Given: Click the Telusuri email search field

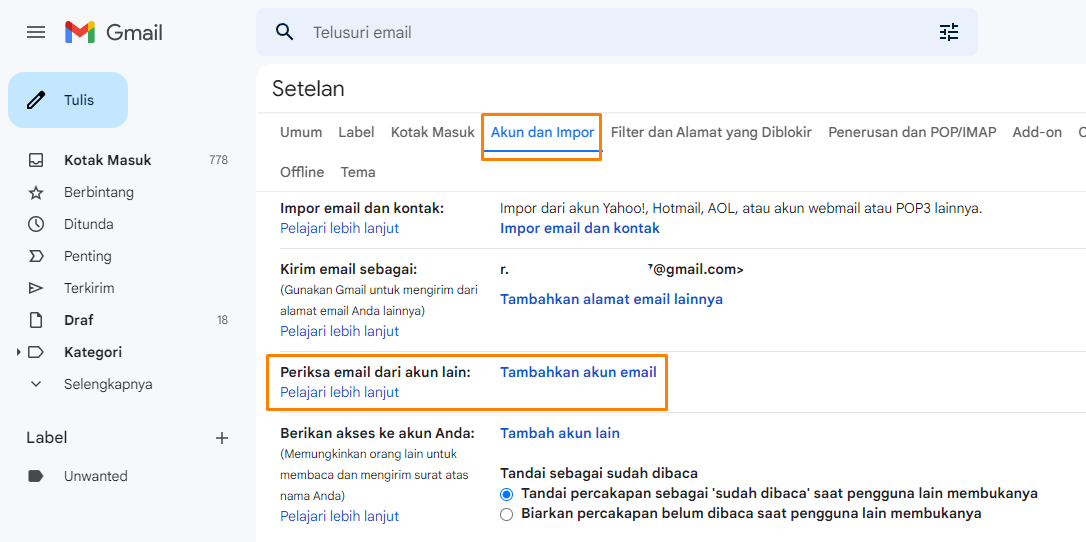Looking at the screenshot, I should tap(616, 32).
